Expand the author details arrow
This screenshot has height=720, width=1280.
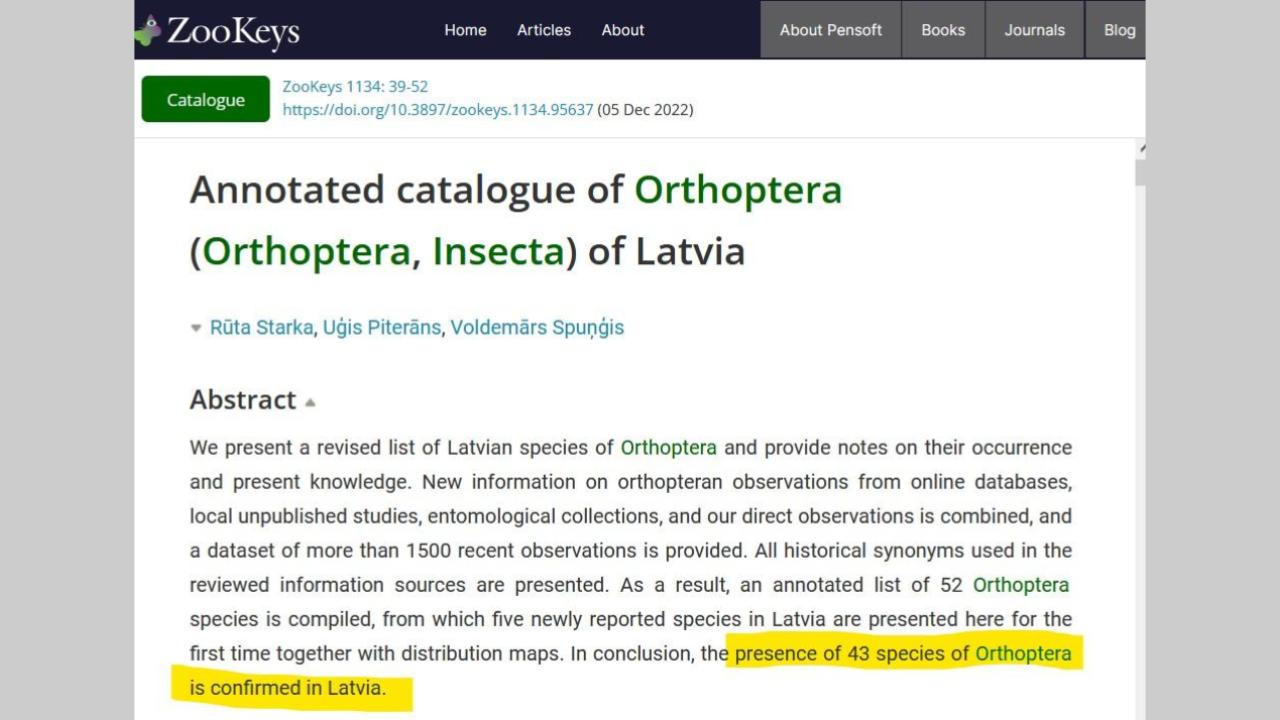(196, 328)
